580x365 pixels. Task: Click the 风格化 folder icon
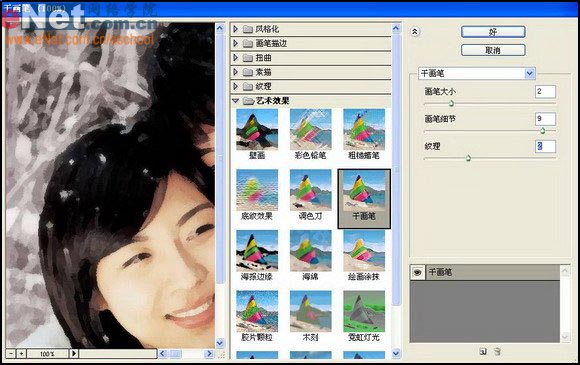point(248,29)
